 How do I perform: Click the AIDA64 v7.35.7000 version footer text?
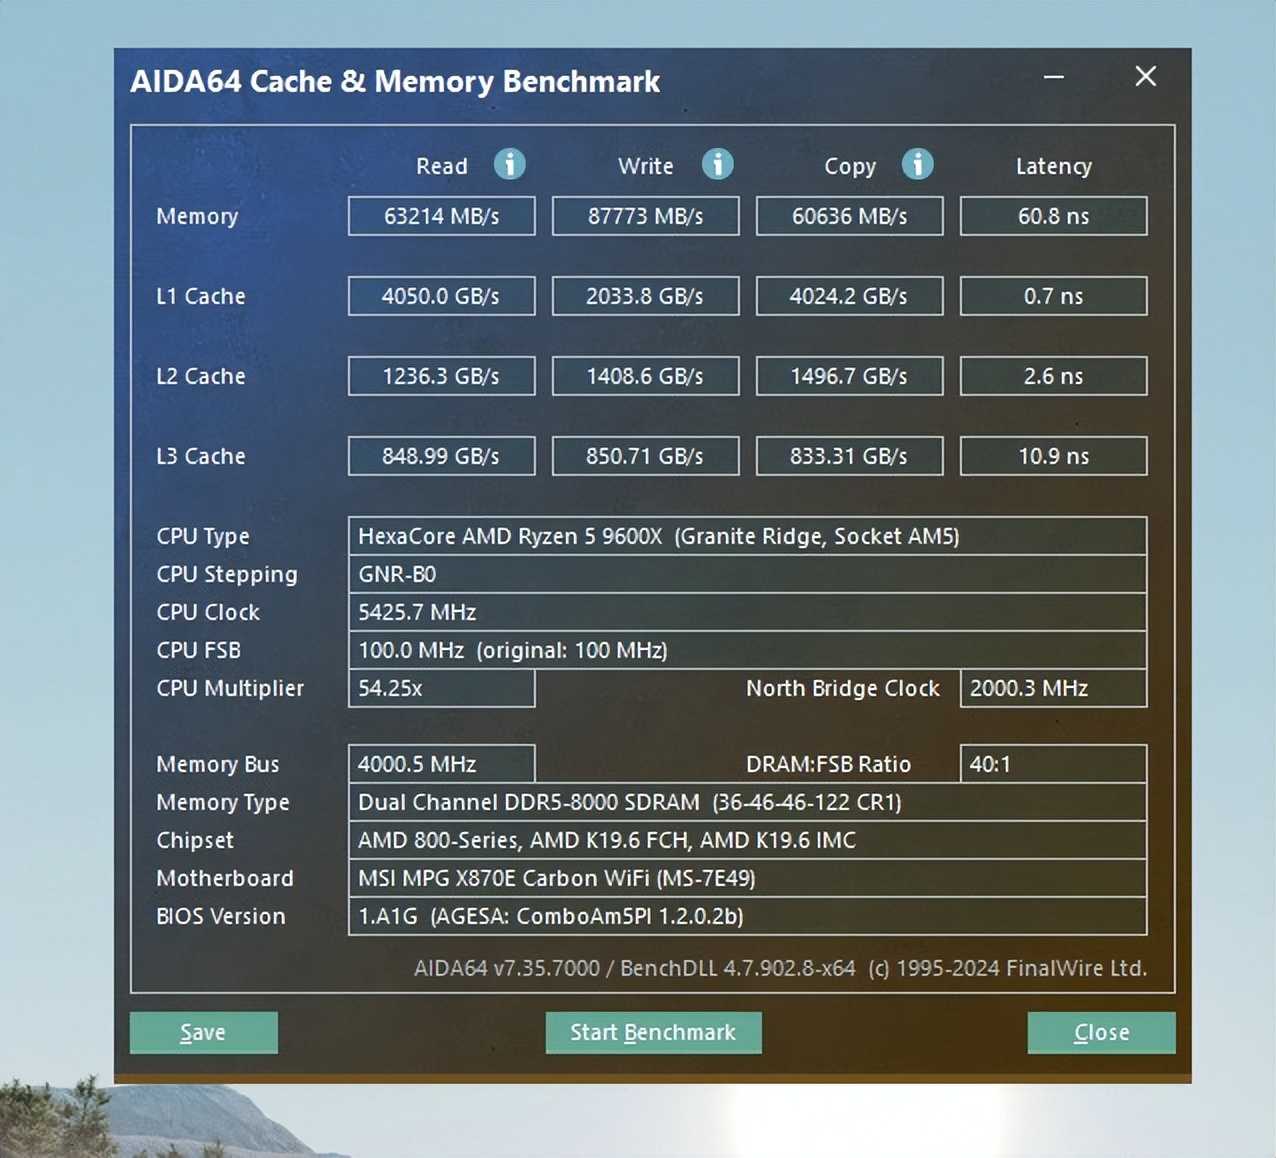[x=780, y=968]
